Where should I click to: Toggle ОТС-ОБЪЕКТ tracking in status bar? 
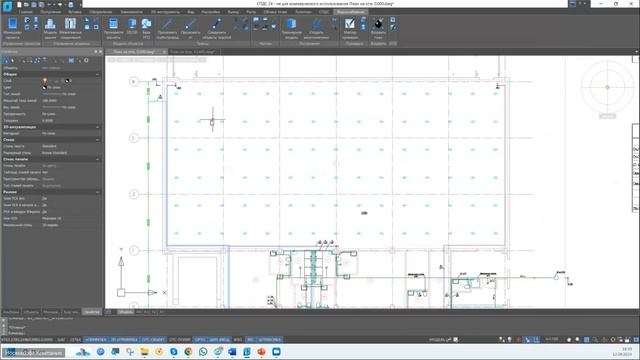click(153, 340)
